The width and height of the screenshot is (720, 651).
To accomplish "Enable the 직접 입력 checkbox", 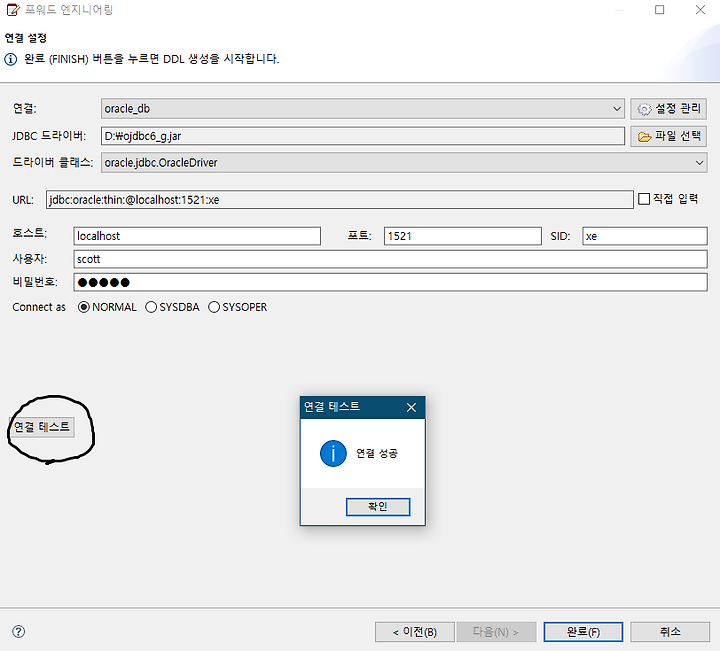I will tap(644, 199).
